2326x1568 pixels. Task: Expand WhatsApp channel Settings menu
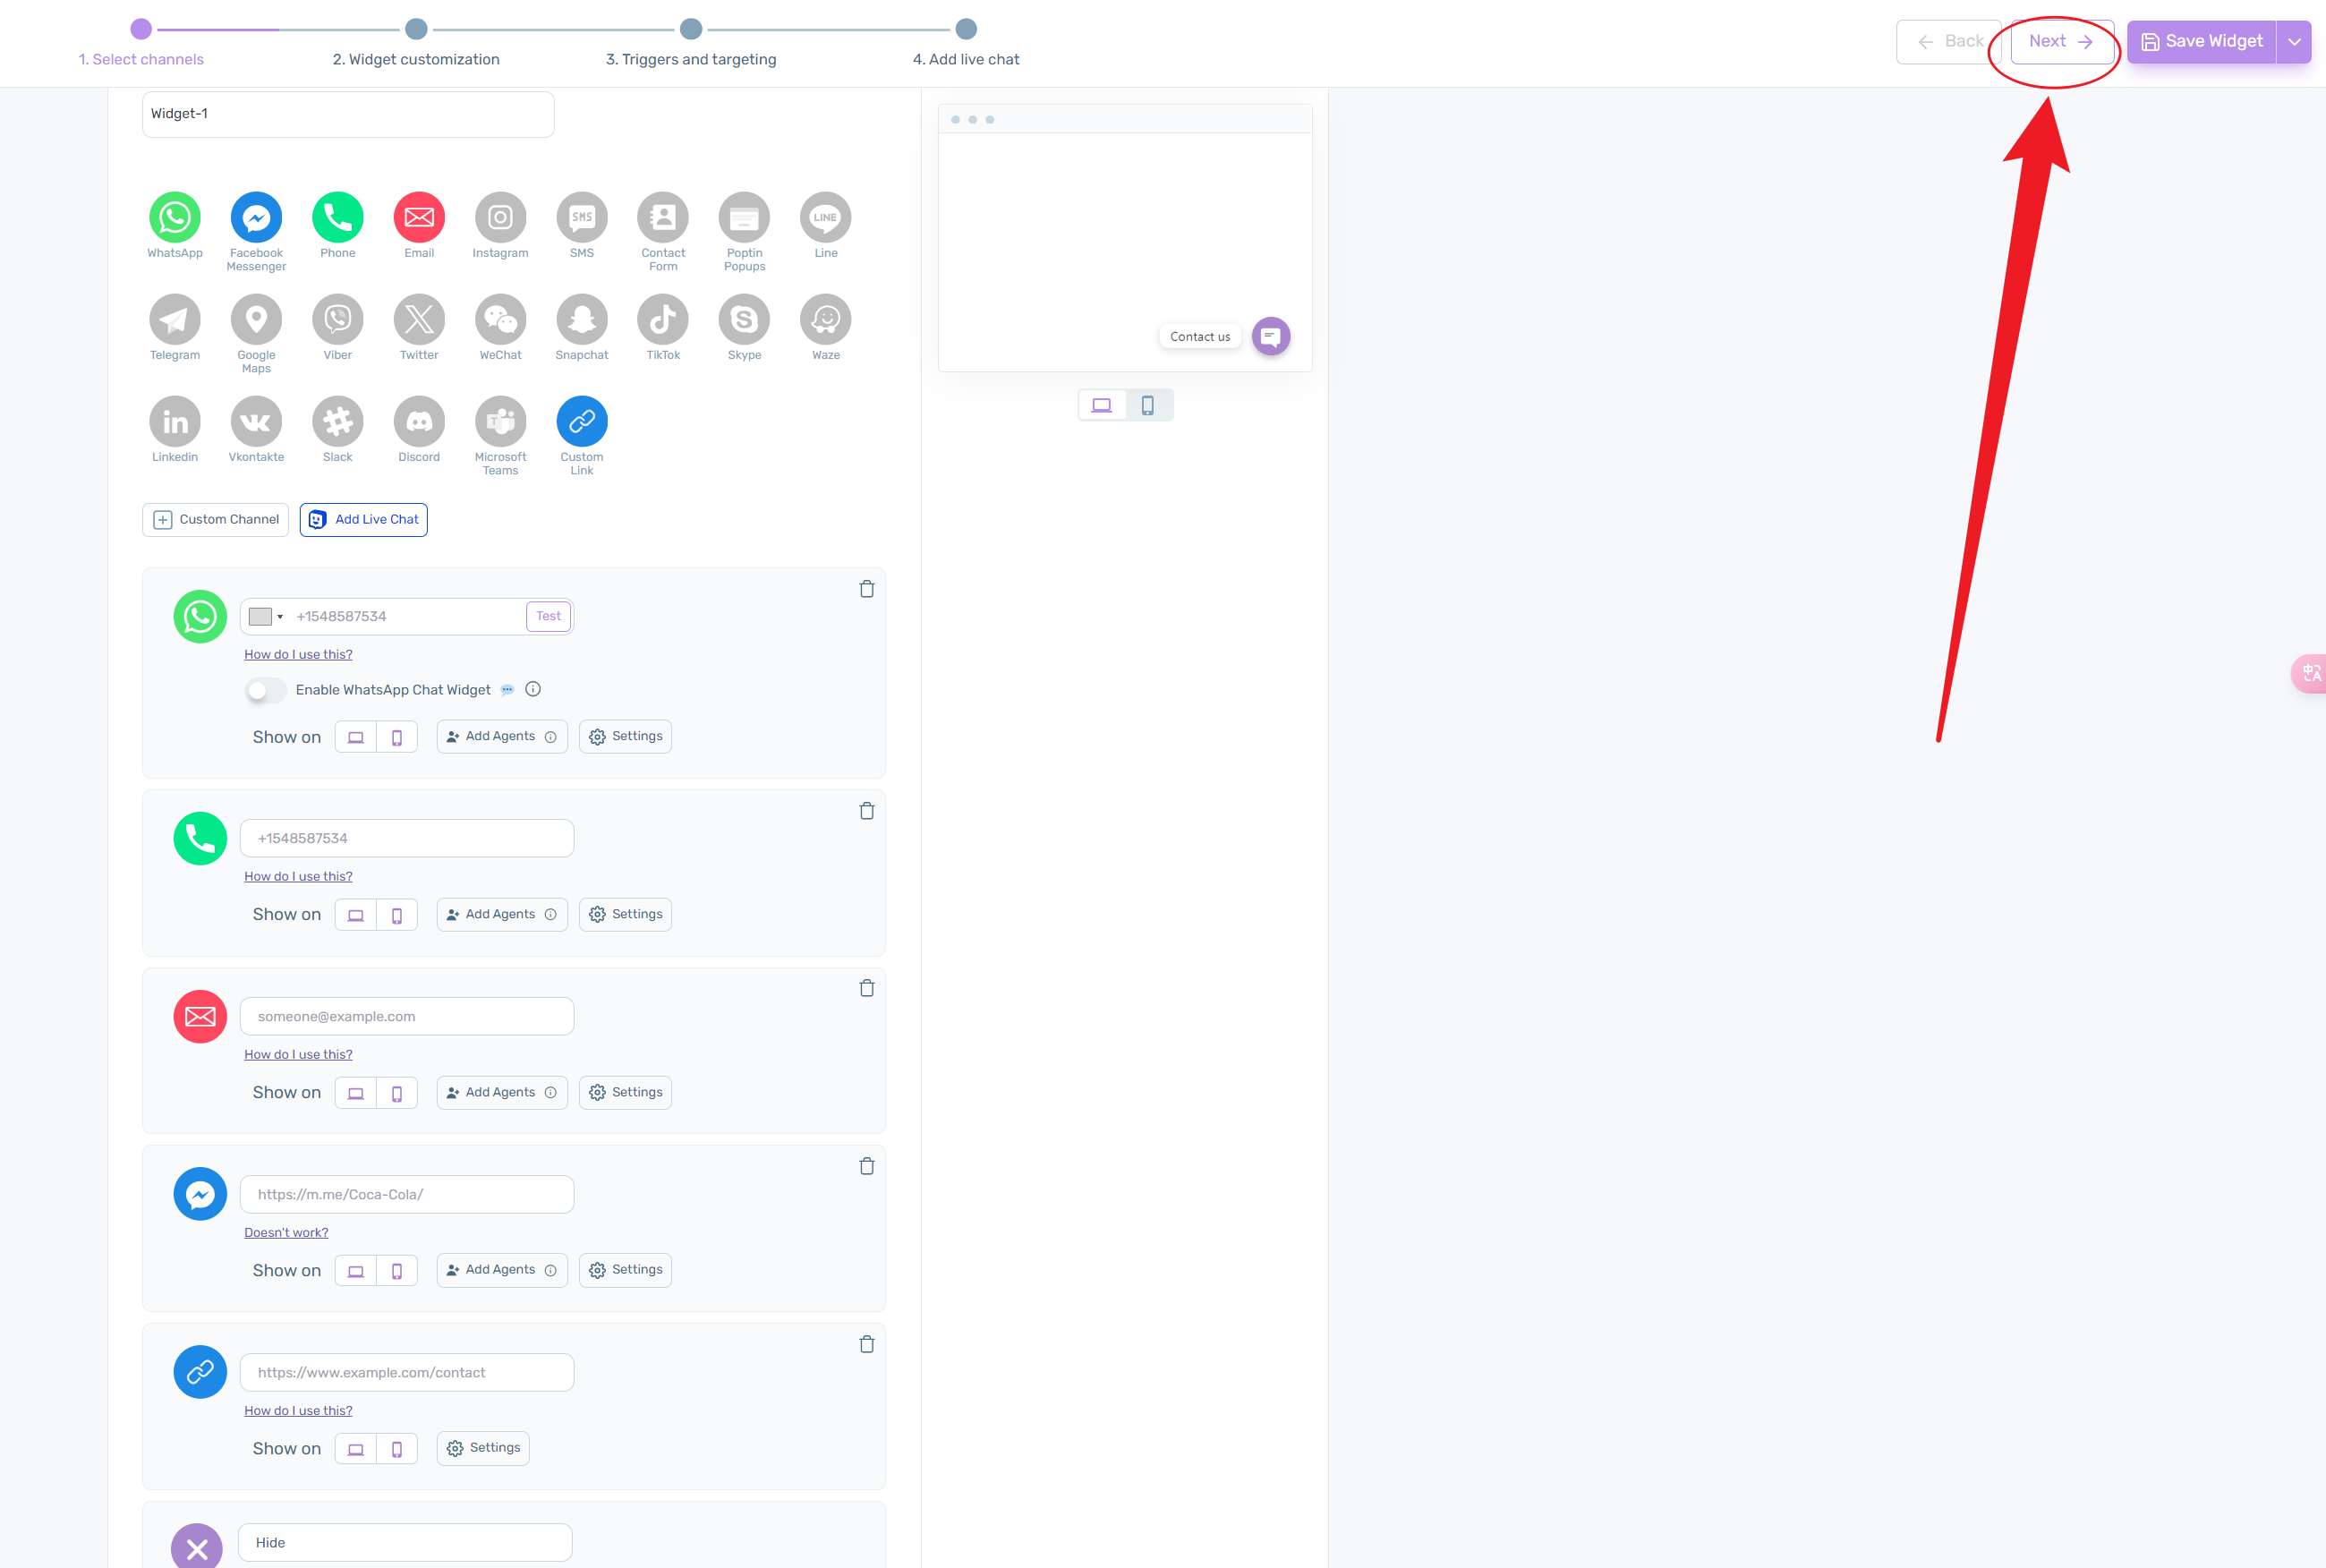click(x=625, y=735)
